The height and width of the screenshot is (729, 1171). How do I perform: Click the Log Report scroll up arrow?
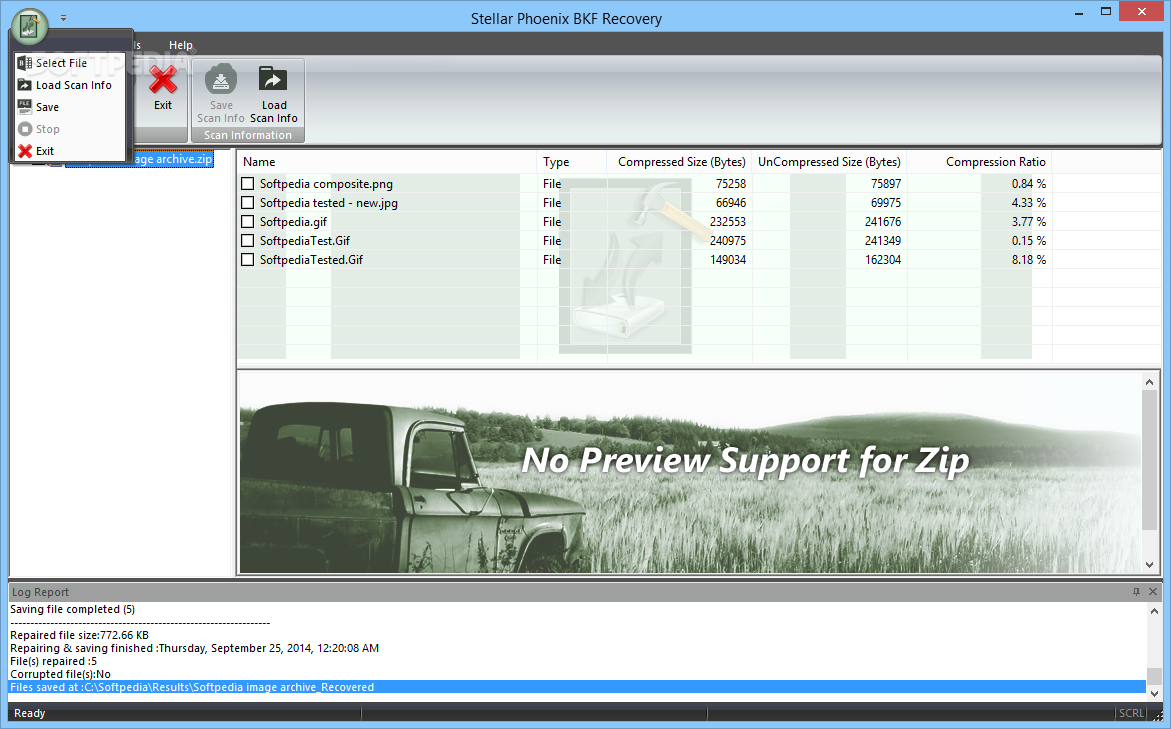[x=1155, y=611]
